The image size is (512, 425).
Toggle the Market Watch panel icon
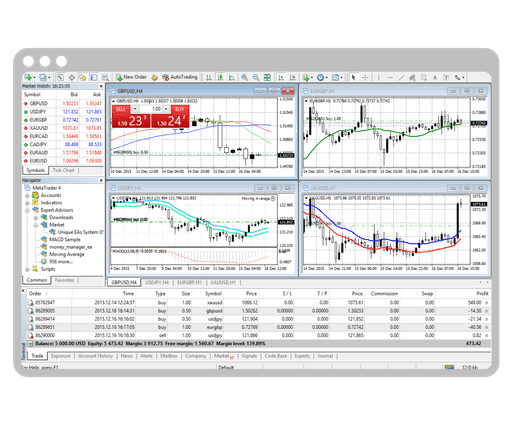60,77
